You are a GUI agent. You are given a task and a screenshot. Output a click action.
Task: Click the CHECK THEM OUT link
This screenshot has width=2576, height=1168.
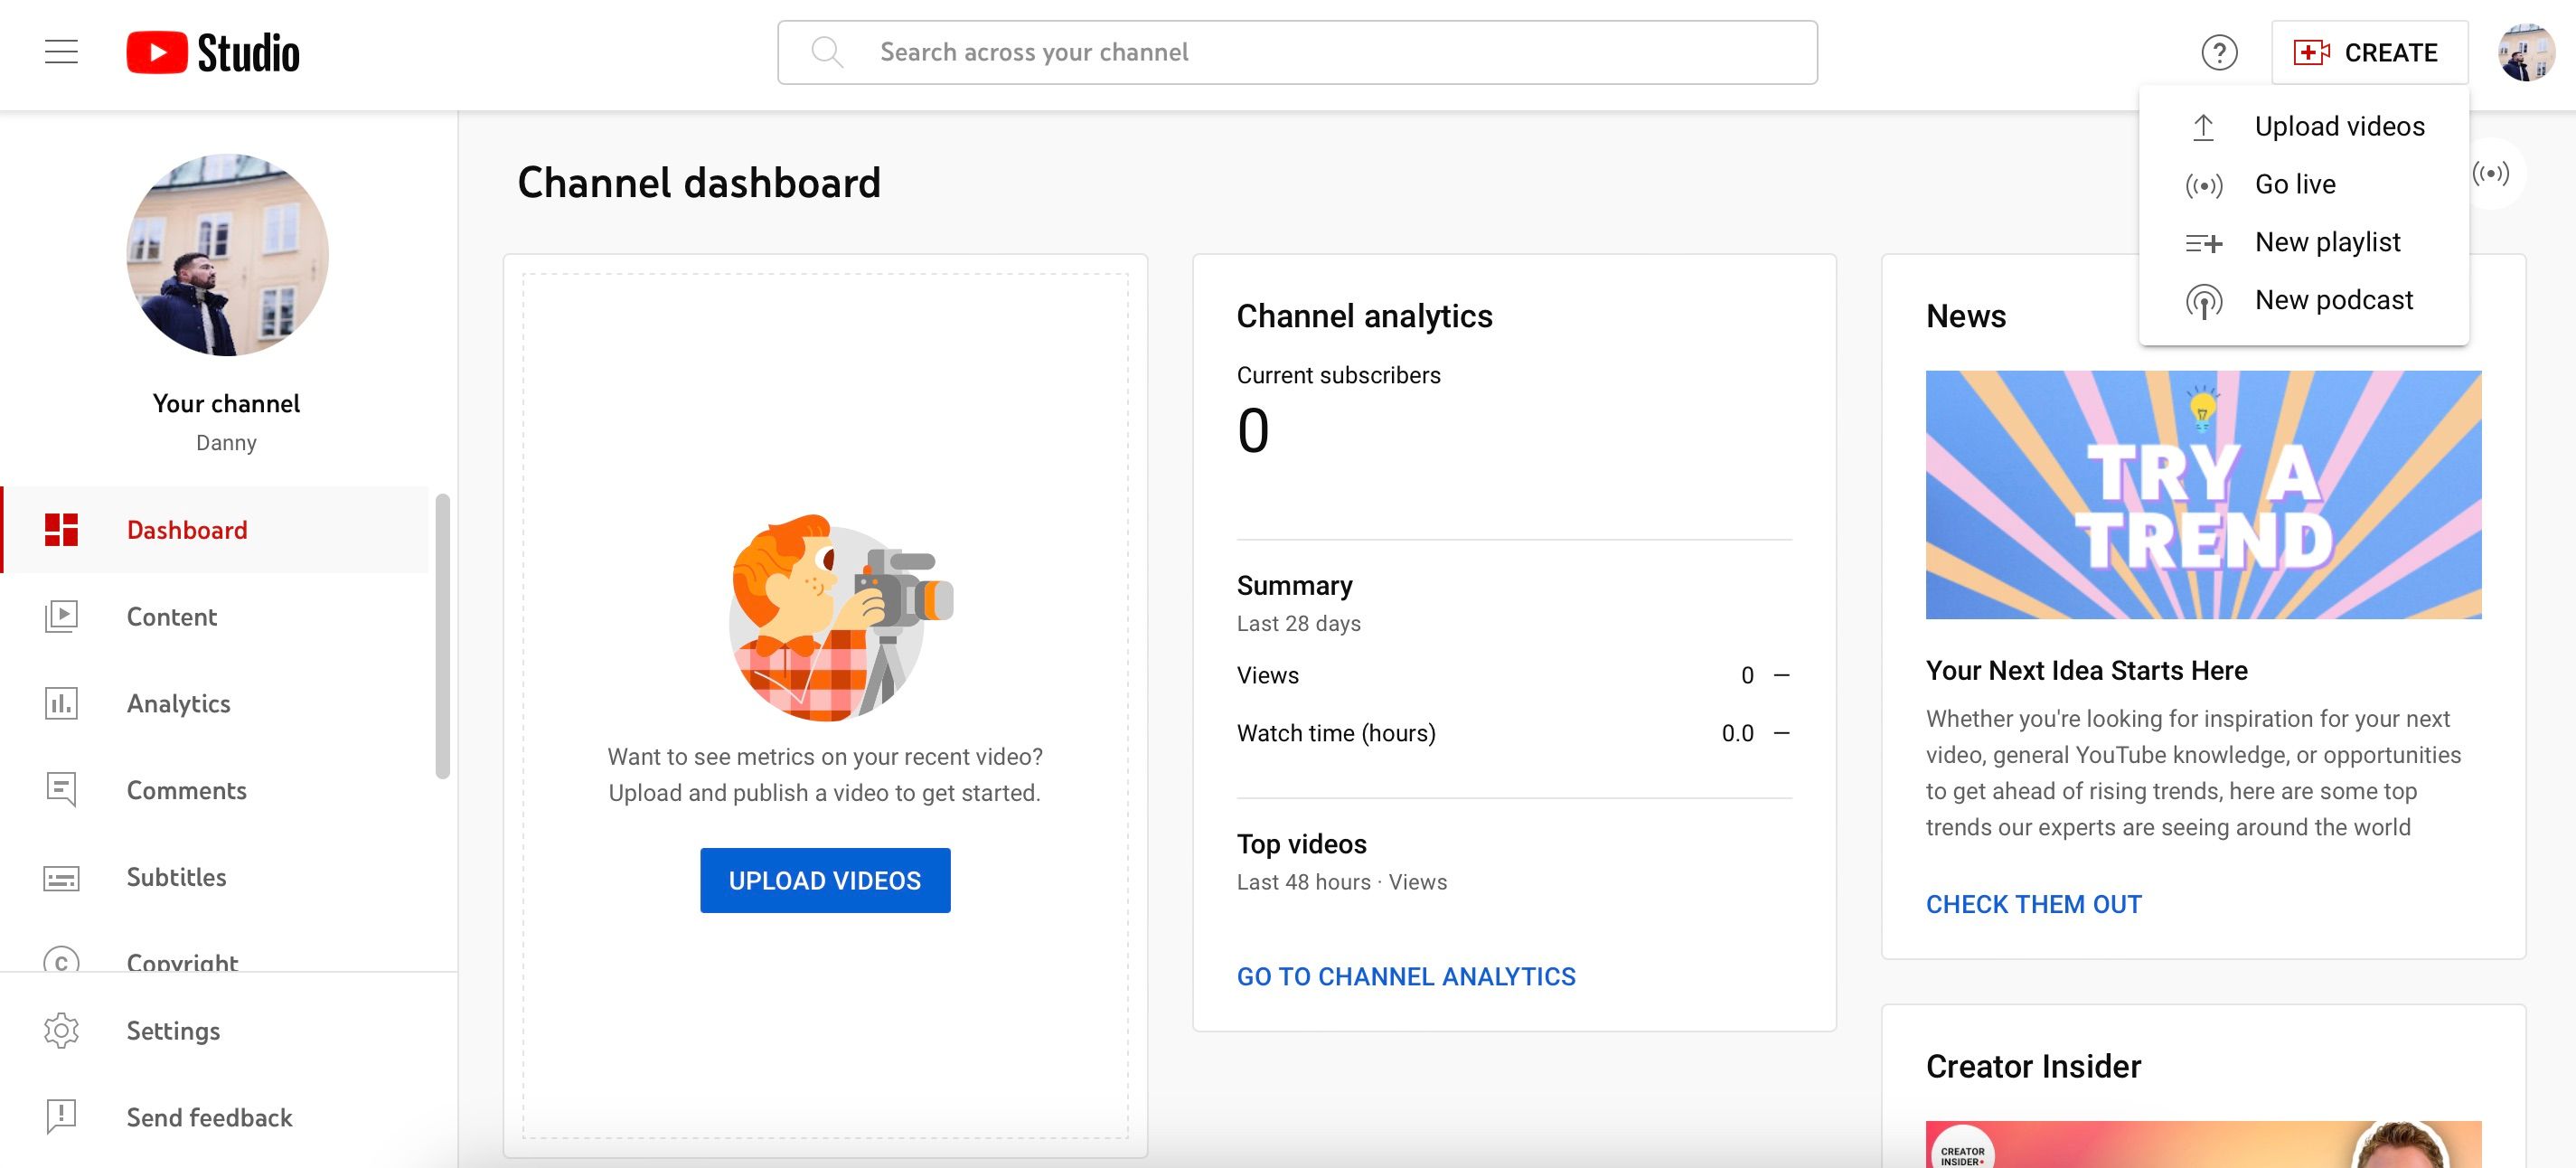(x=2033, y=904)
